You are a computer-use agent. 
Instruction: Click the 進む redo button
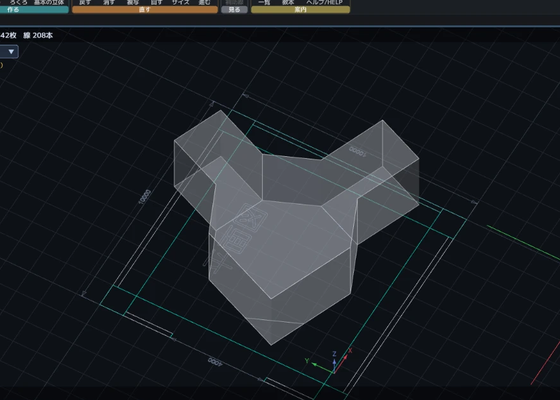pyautogui.click(x=204, y=2)
